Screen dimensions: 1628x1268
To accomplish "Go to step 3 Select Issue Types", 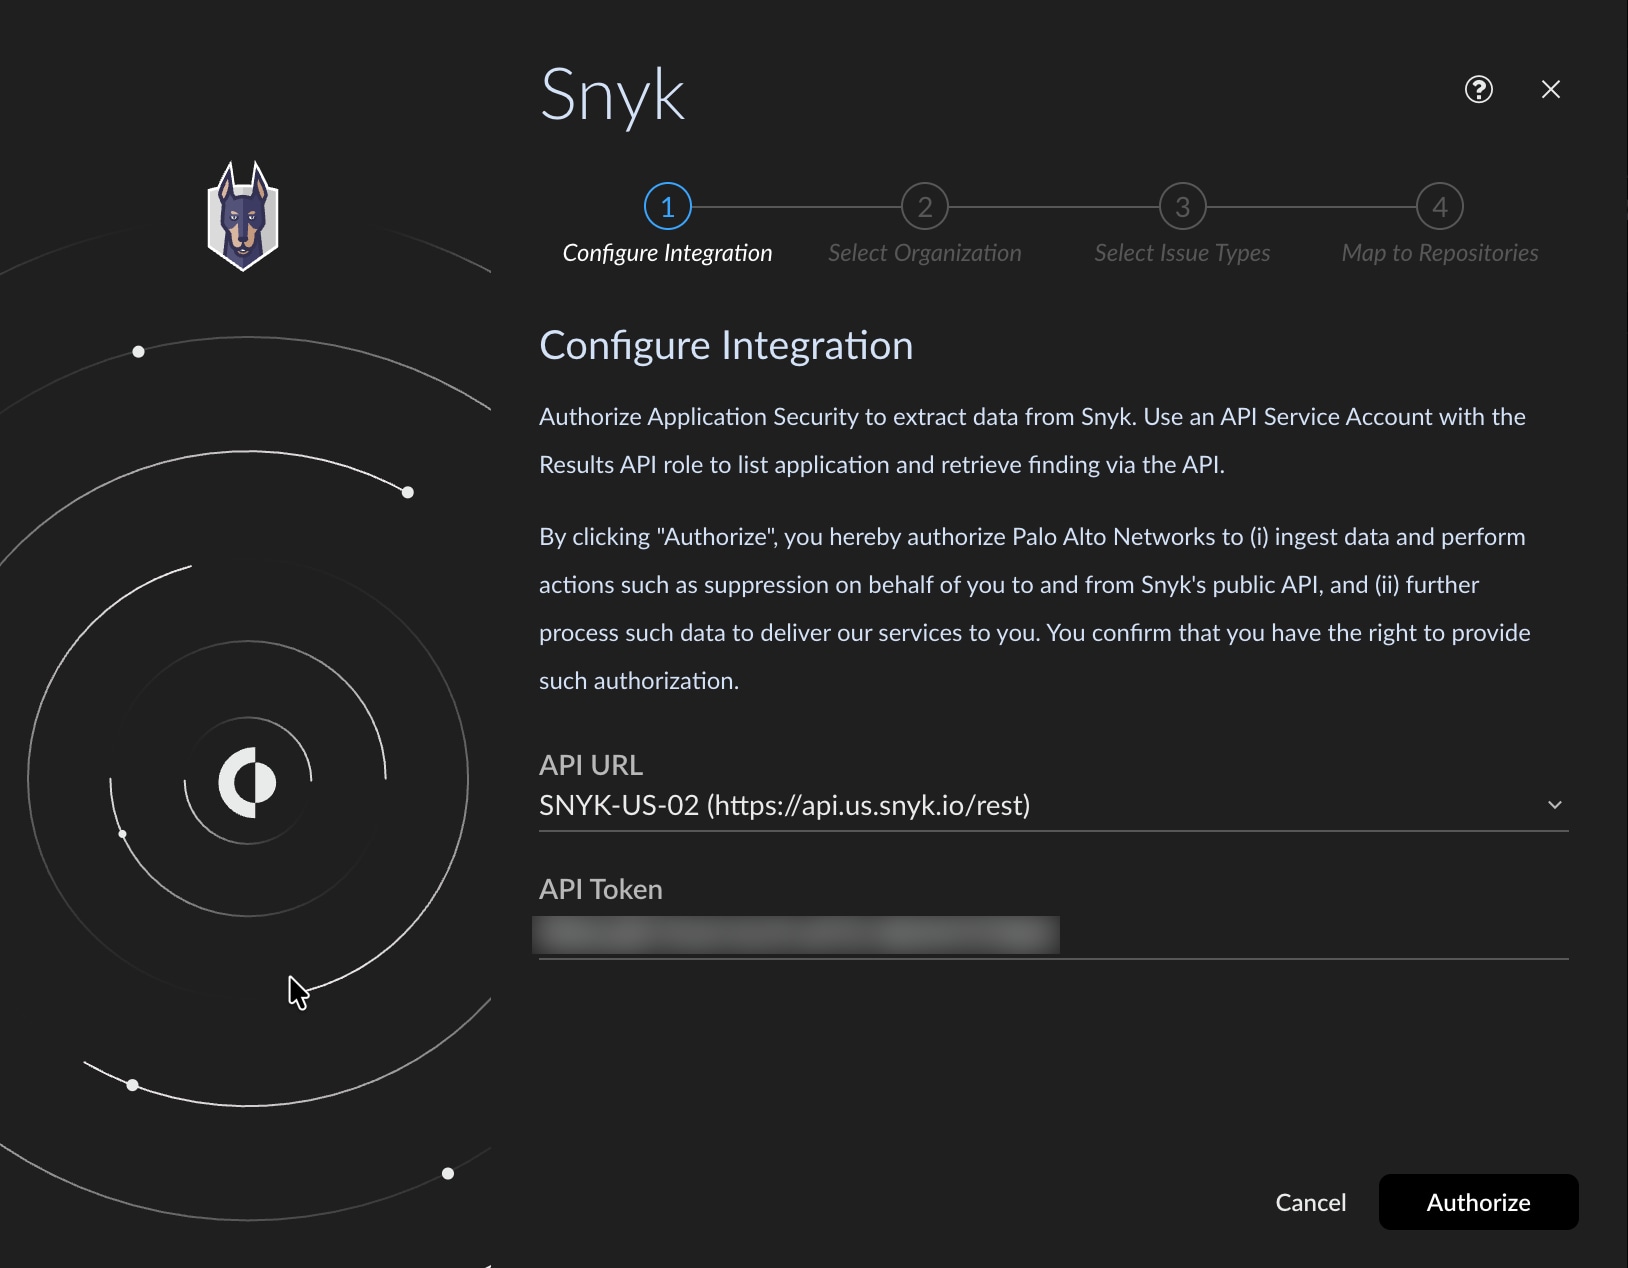I will coord(1183,207).
